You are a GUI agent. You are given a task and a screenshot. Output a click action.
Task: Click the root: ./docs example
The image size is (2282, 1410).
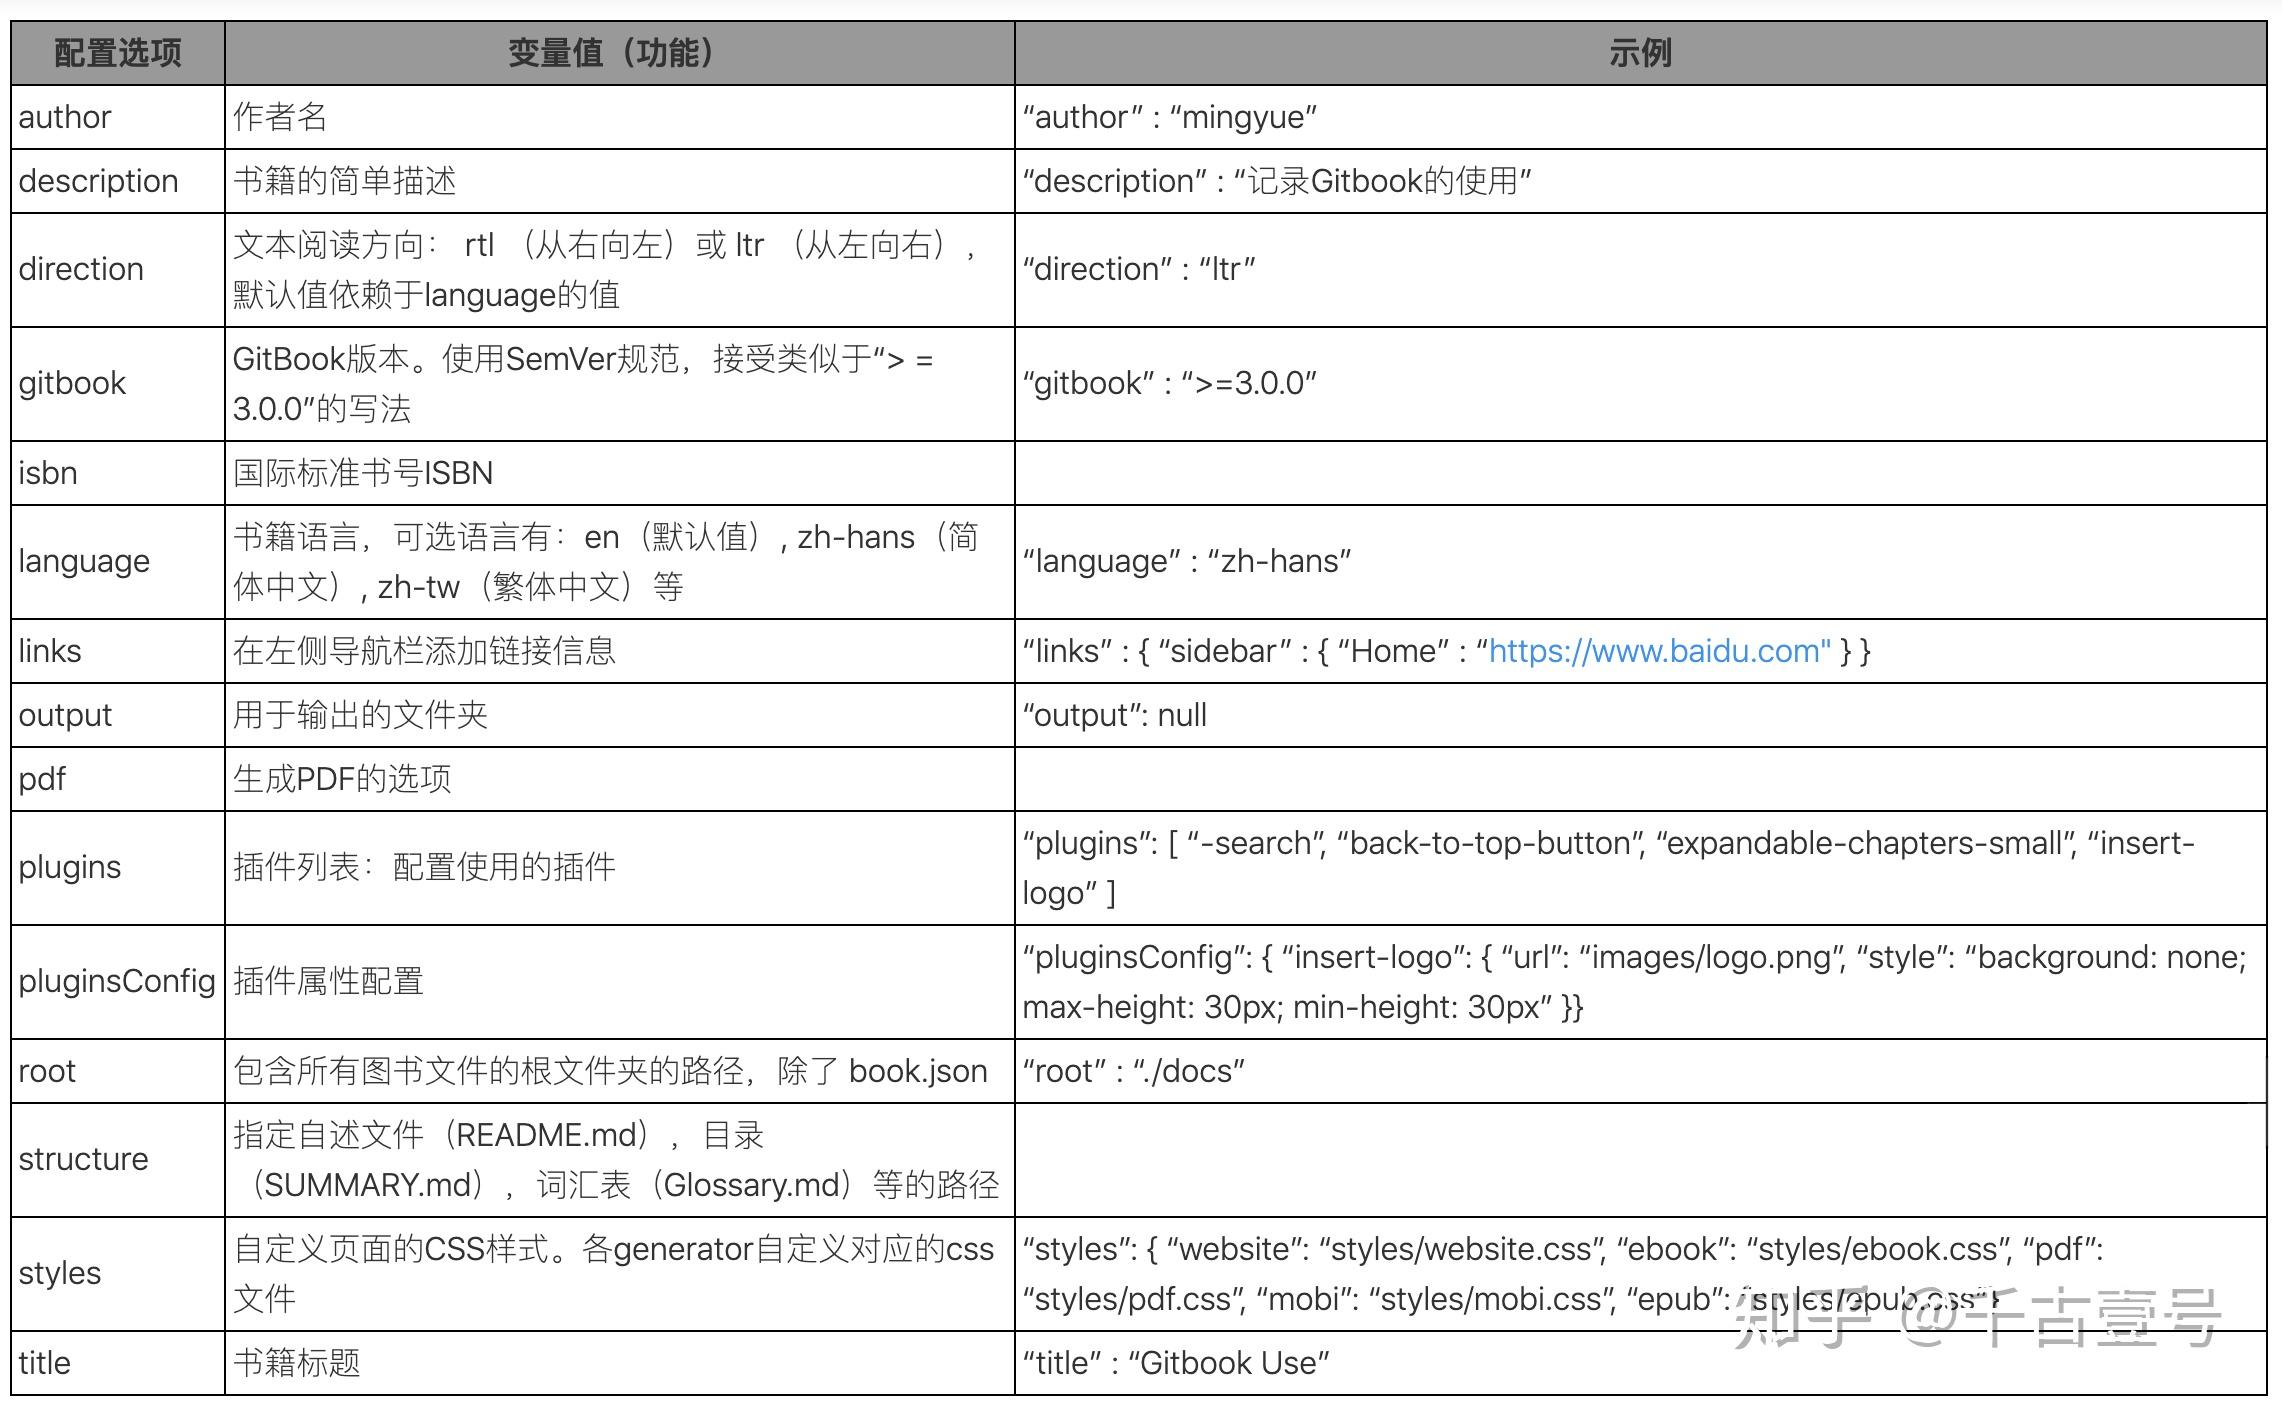[x=1130, y=1070]
